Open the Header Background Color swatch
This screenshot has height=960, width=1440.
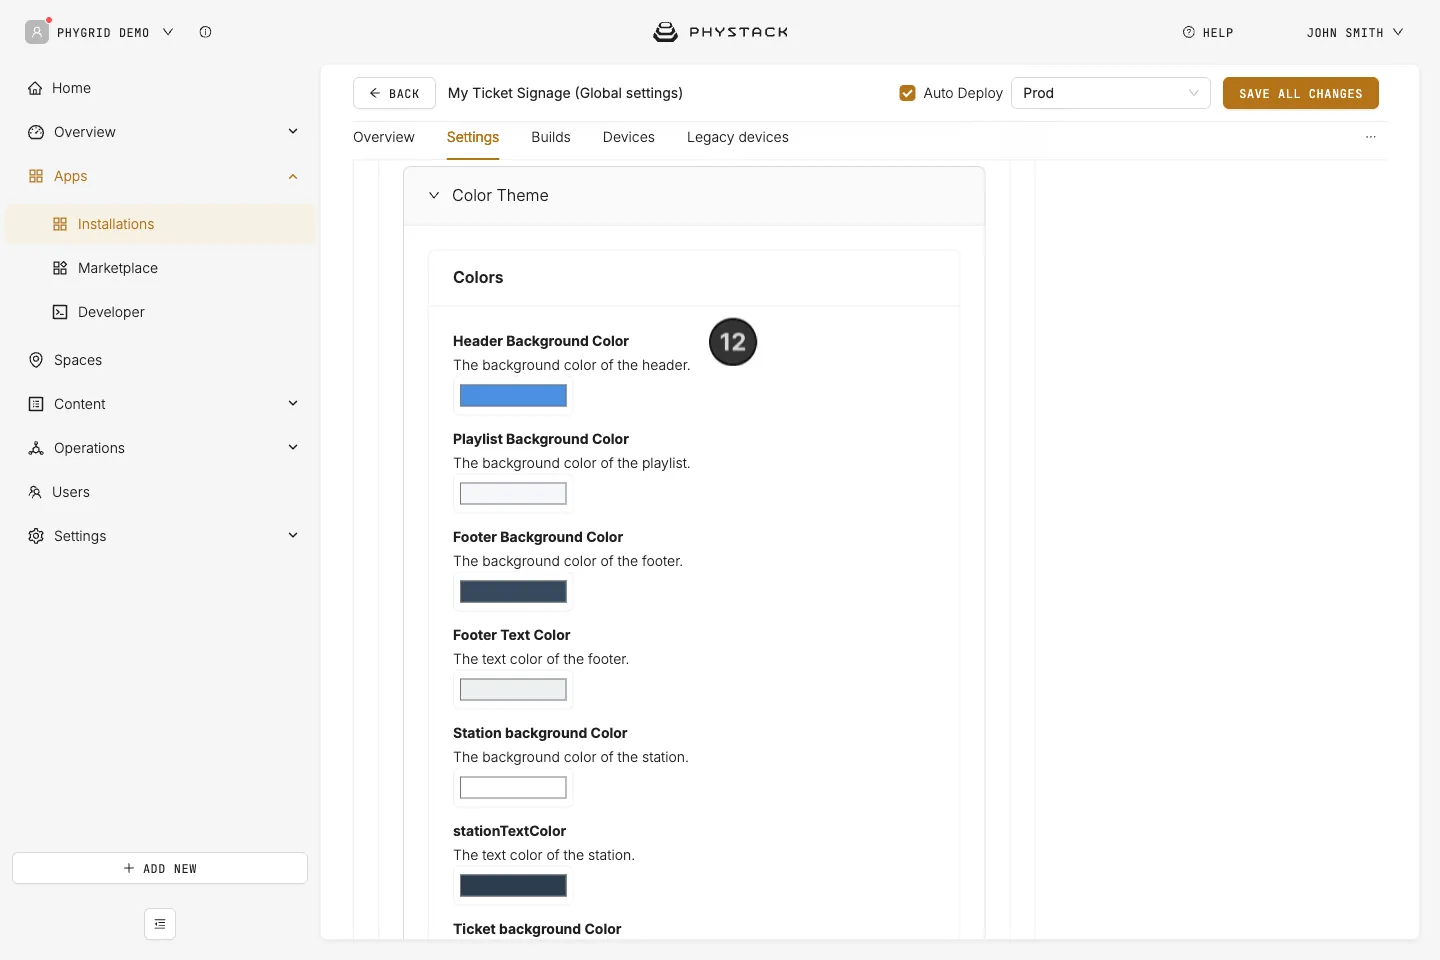tap(513, 396)
